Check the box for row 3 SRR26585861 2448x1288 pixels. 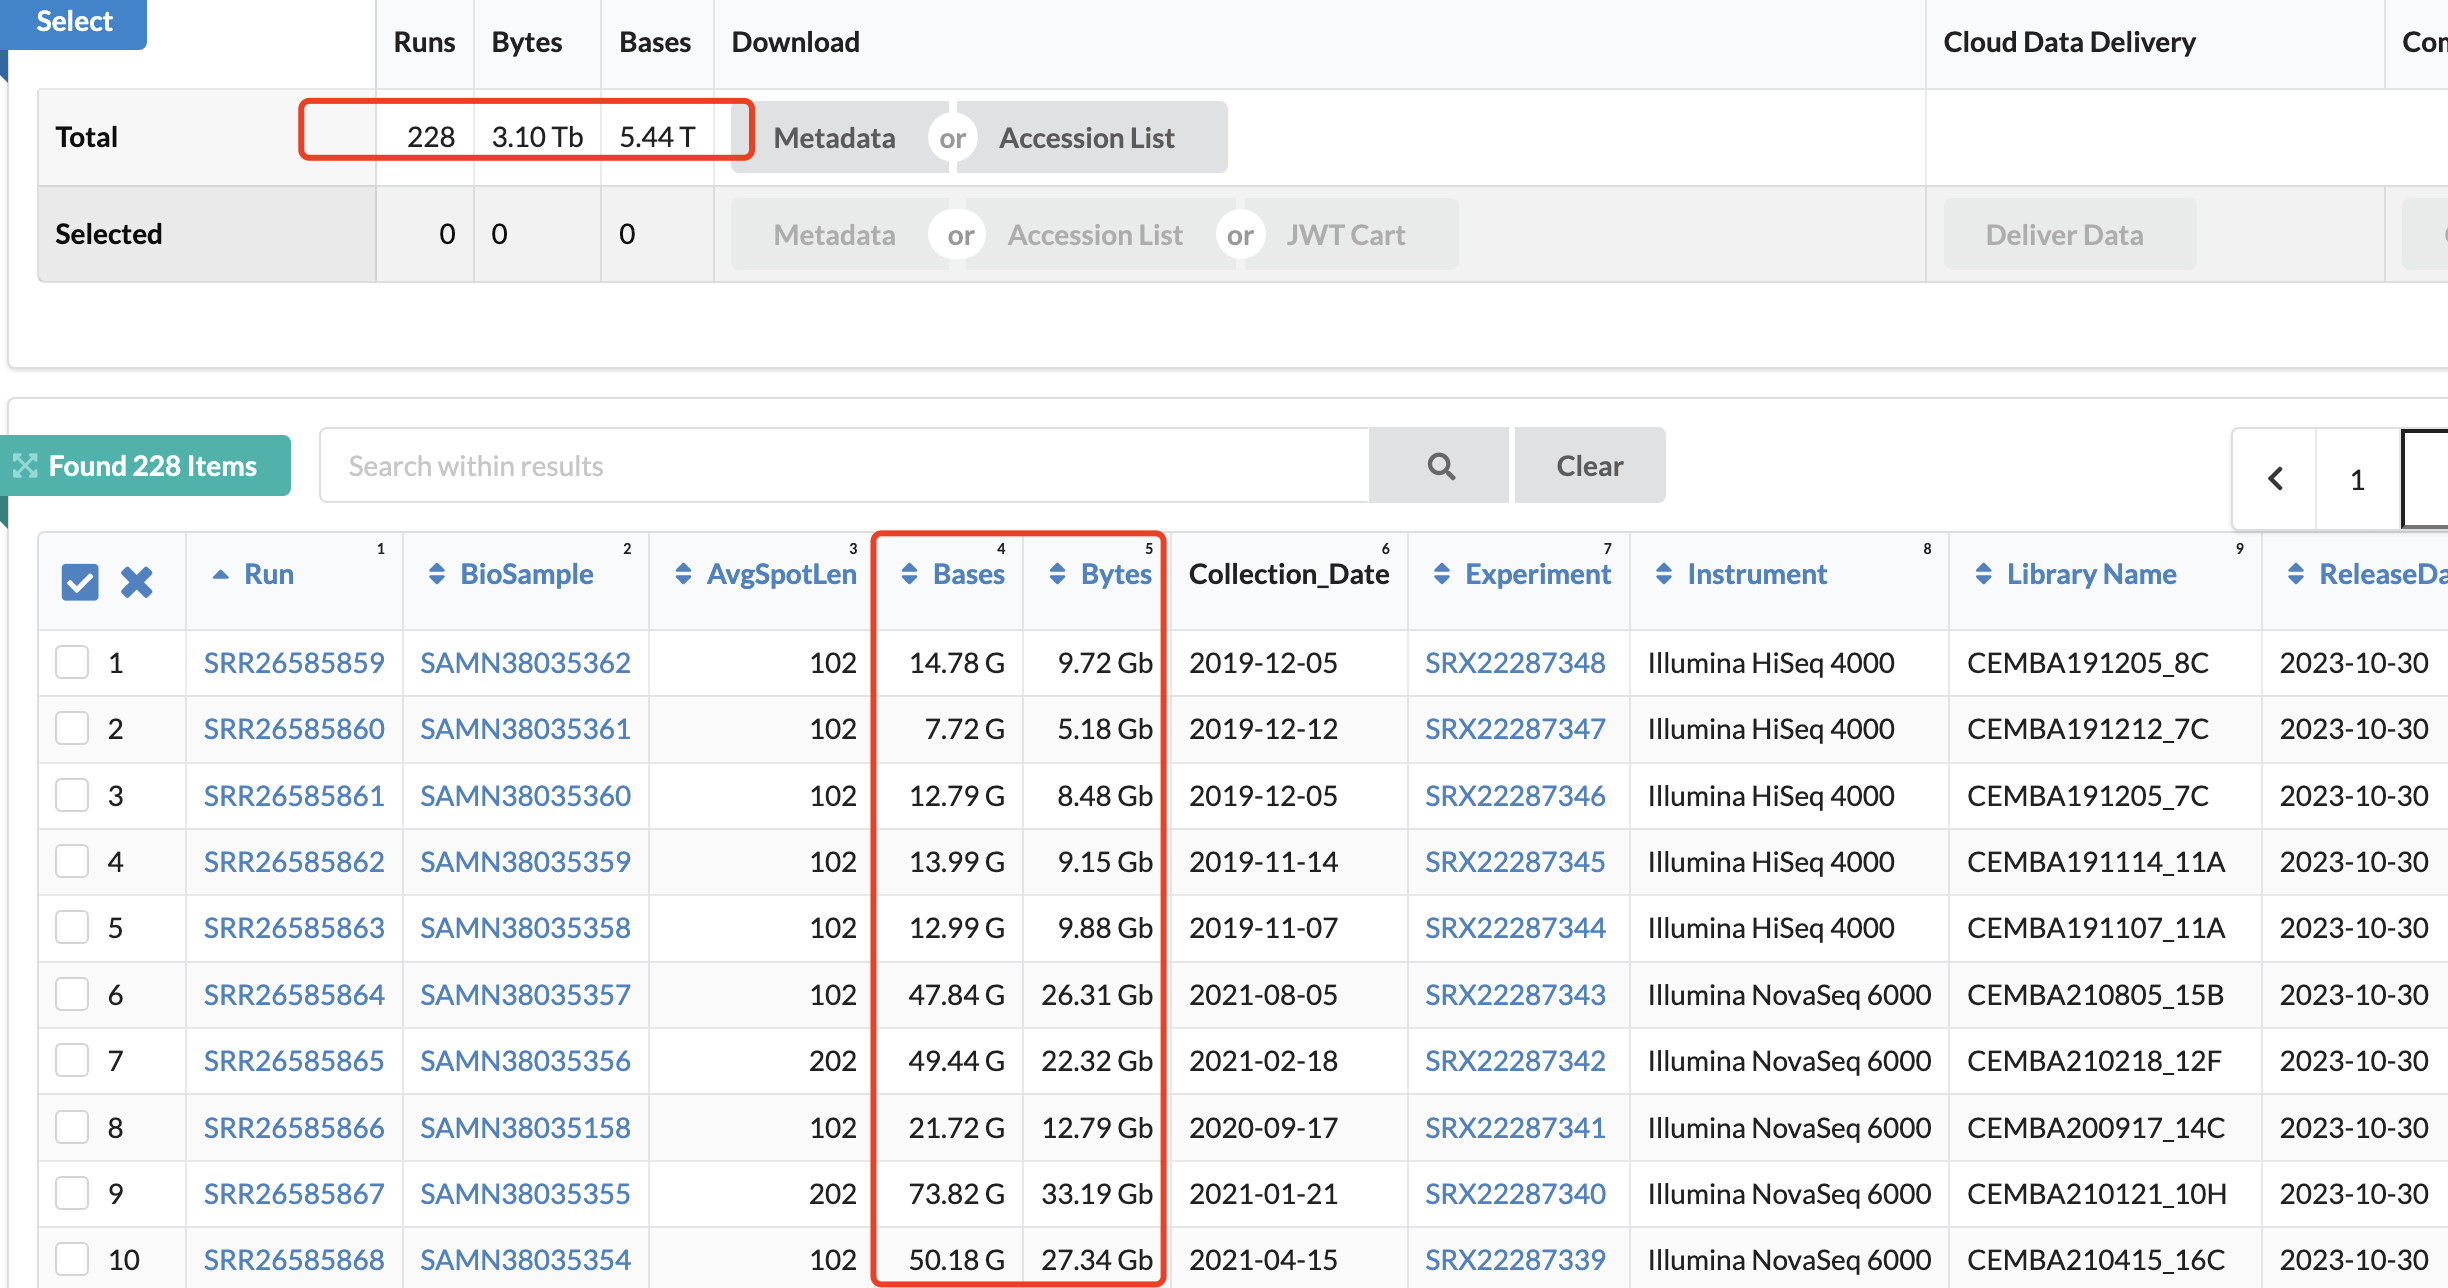click(x=72, y=795)
